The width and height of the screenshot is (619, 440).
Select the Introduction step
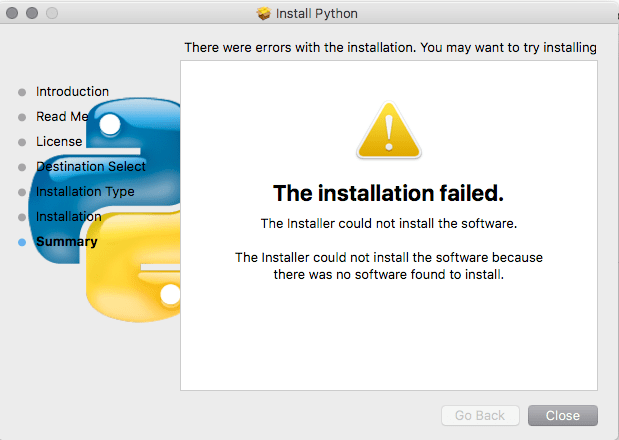click(x=72, y=92)
